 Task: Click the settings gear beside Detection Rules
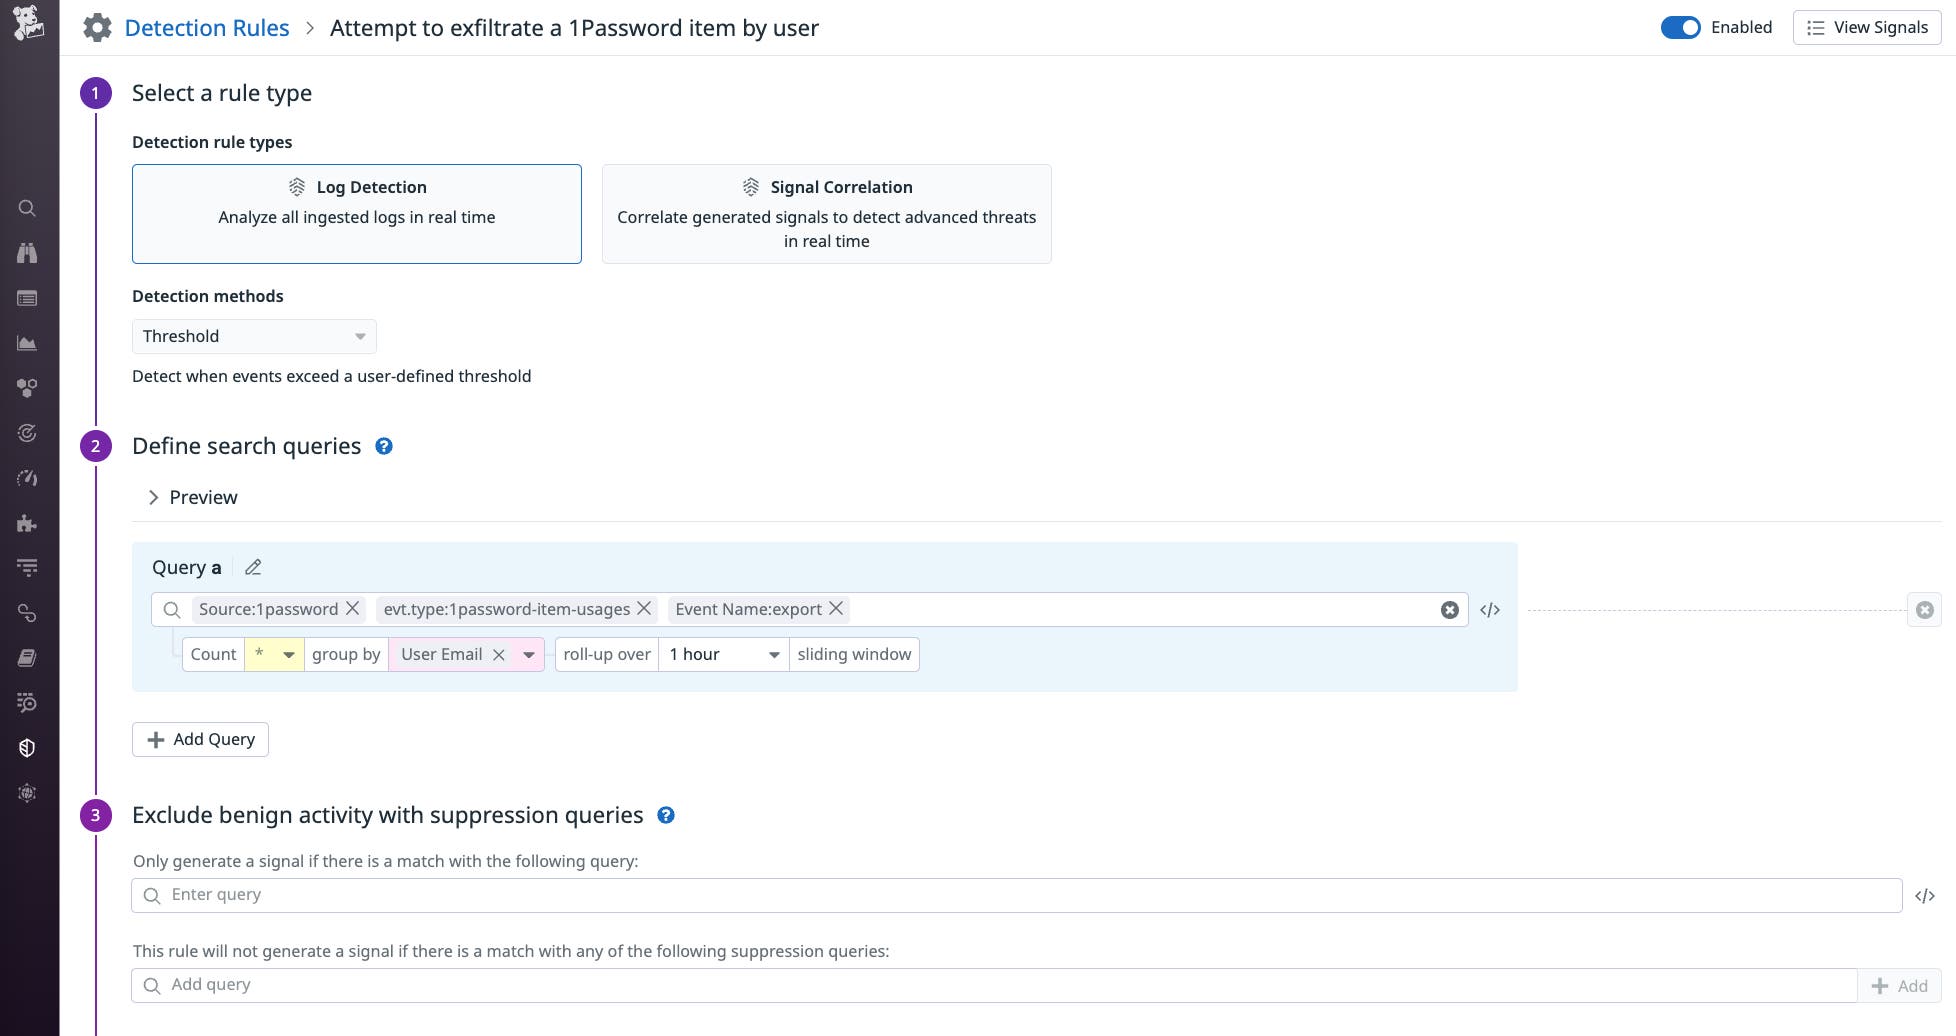(97, 27)
